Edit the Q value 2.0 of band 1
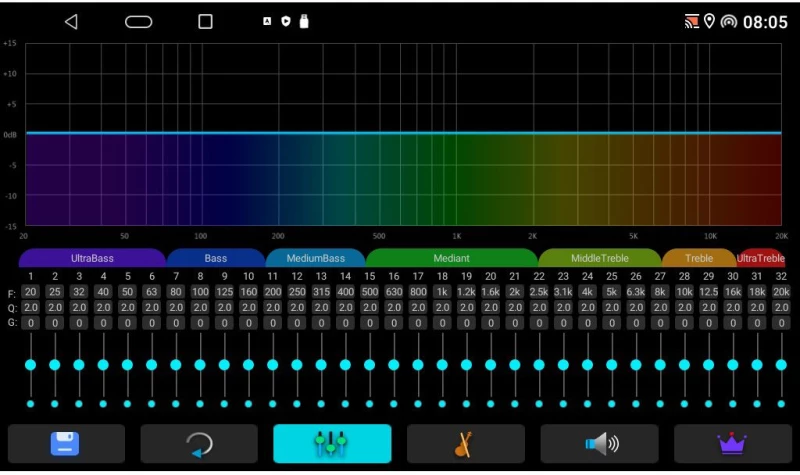This screenshot has height=475, width=800. coord(31,308)
